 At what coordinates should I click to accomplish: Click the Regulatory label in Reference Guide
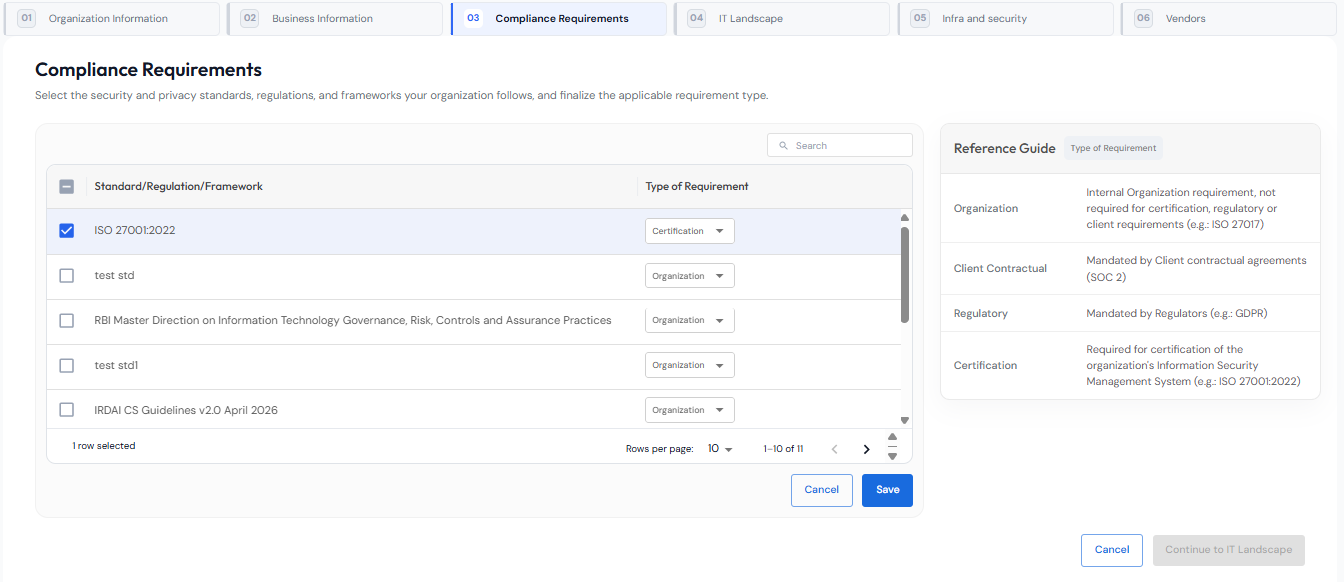pos(981,313)
